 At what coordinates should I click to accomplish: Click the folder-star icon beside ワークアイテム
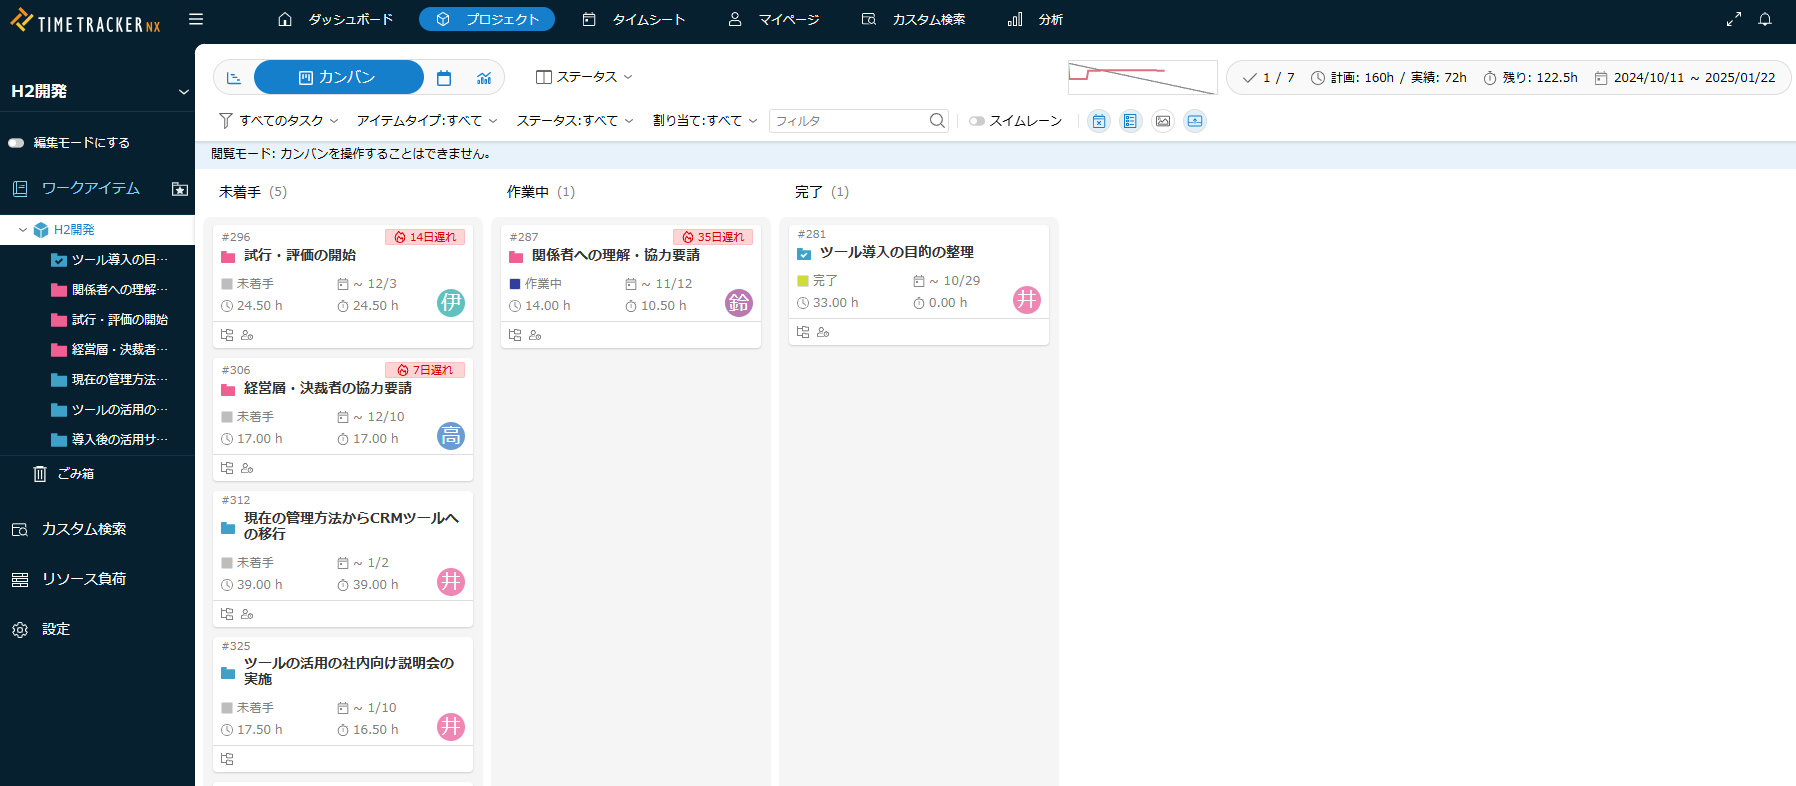180,189
